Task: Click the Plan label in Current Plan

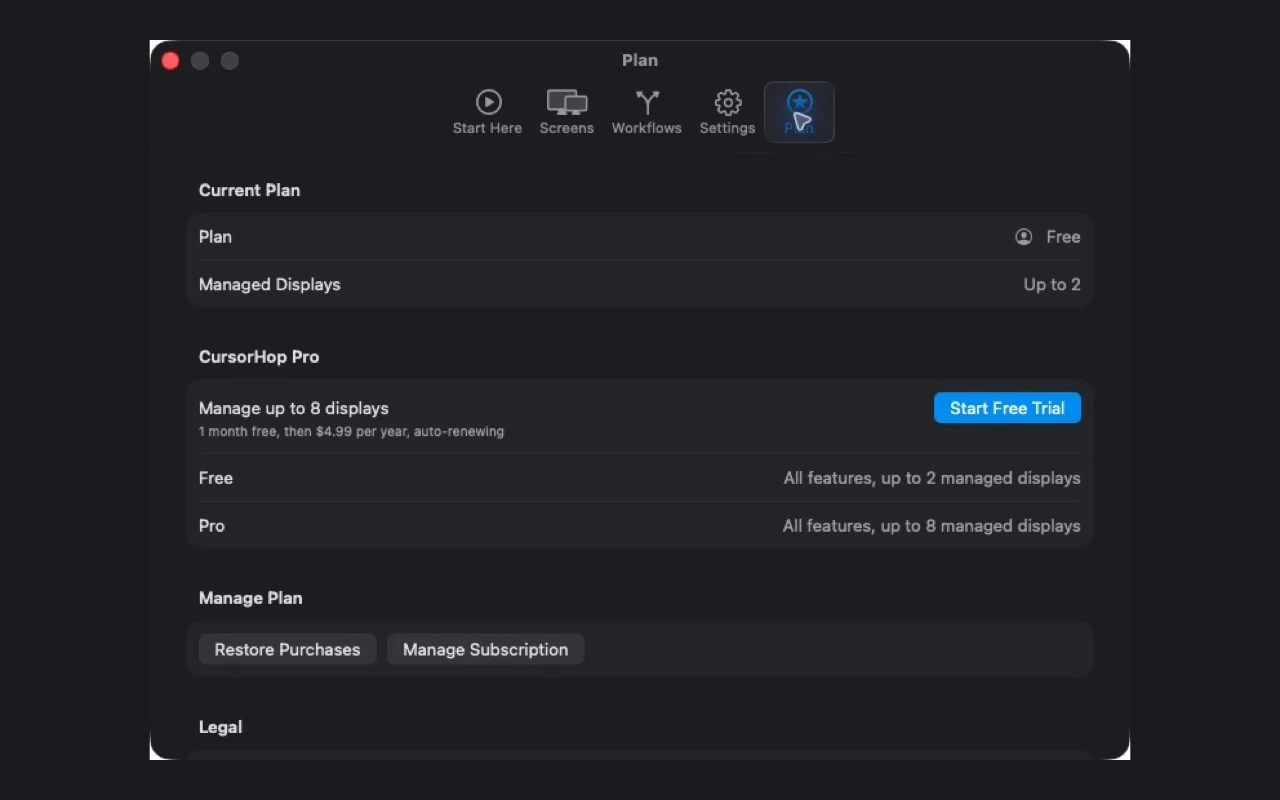Action: 215,237
